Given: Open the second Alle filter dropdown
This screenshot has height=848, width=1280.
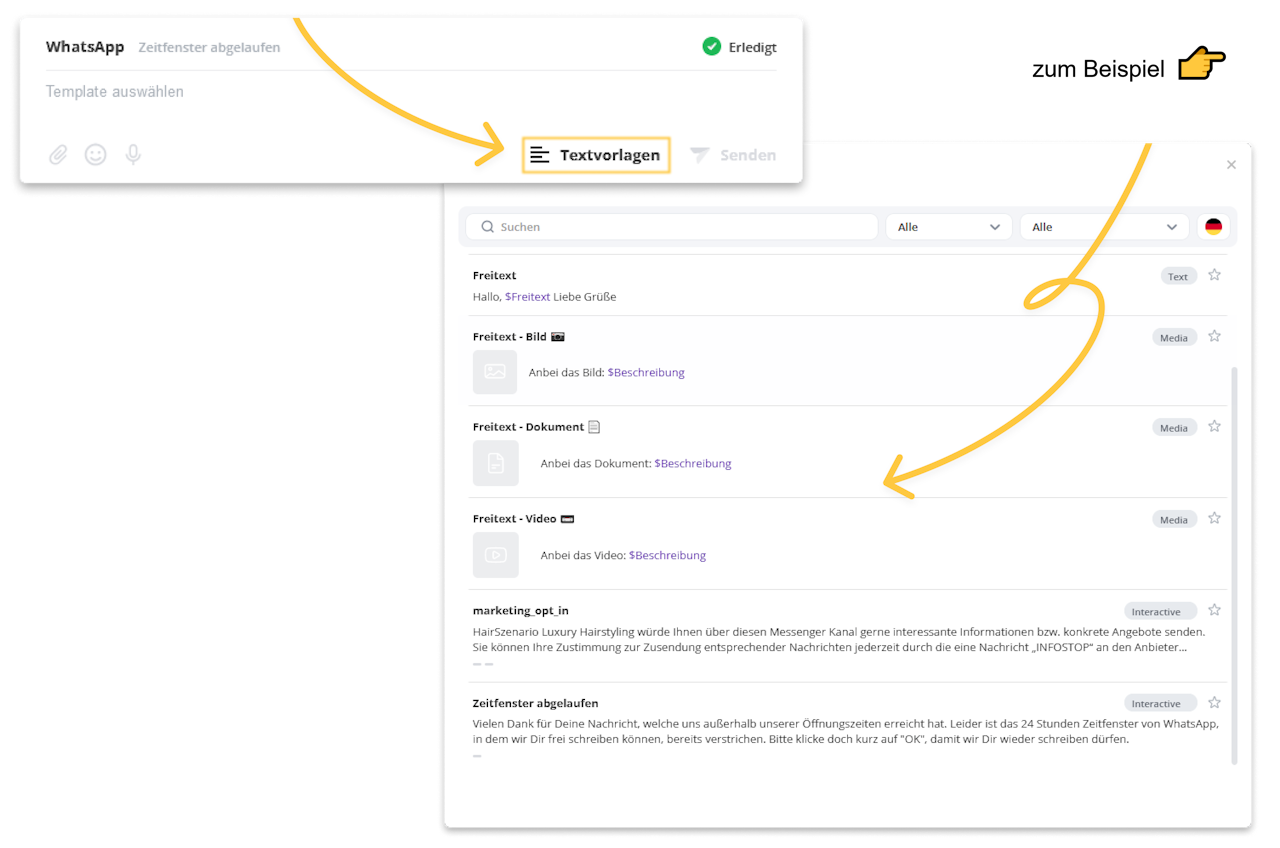Looking at the screenshot, I should 1104,227.
